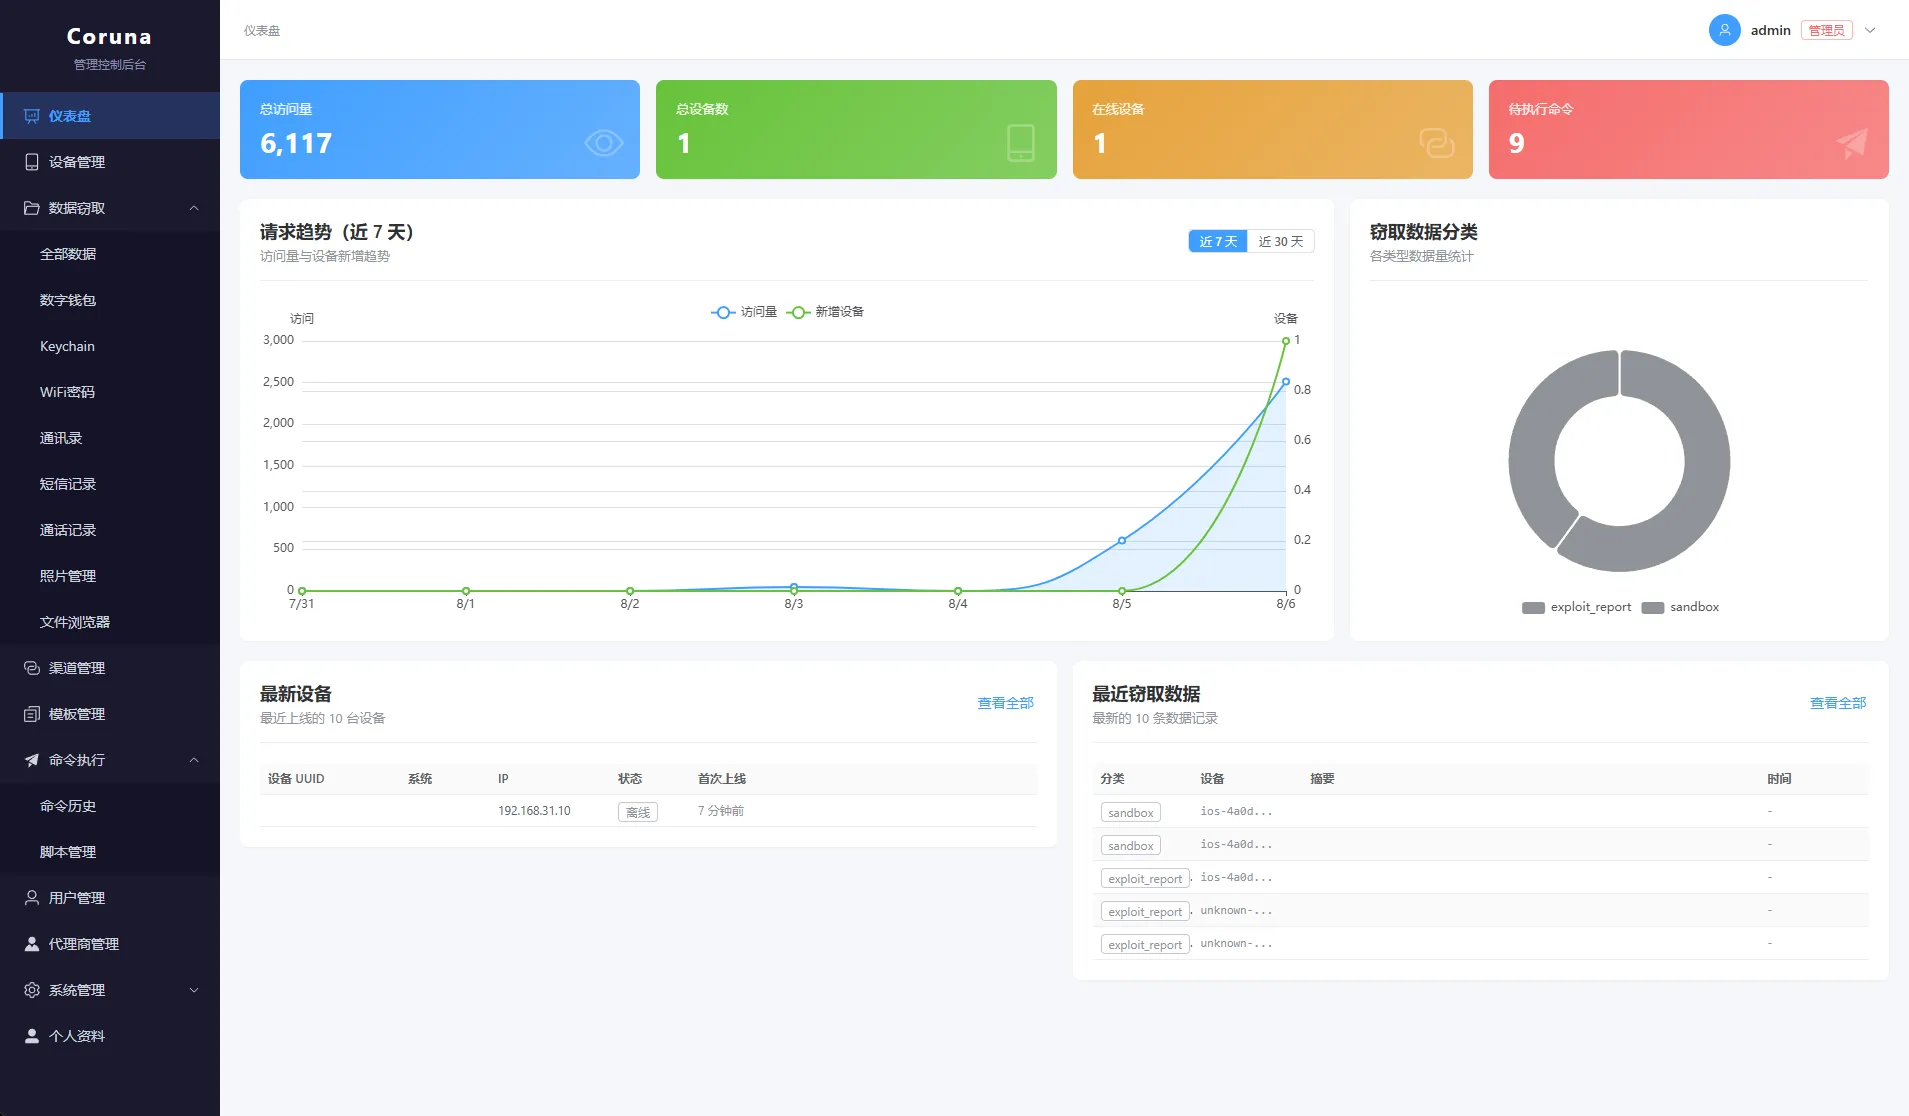1909x1116 pixels.
Task: Click the 用户管理 user icon in sidebar
Action: click(x=32, y=898)
